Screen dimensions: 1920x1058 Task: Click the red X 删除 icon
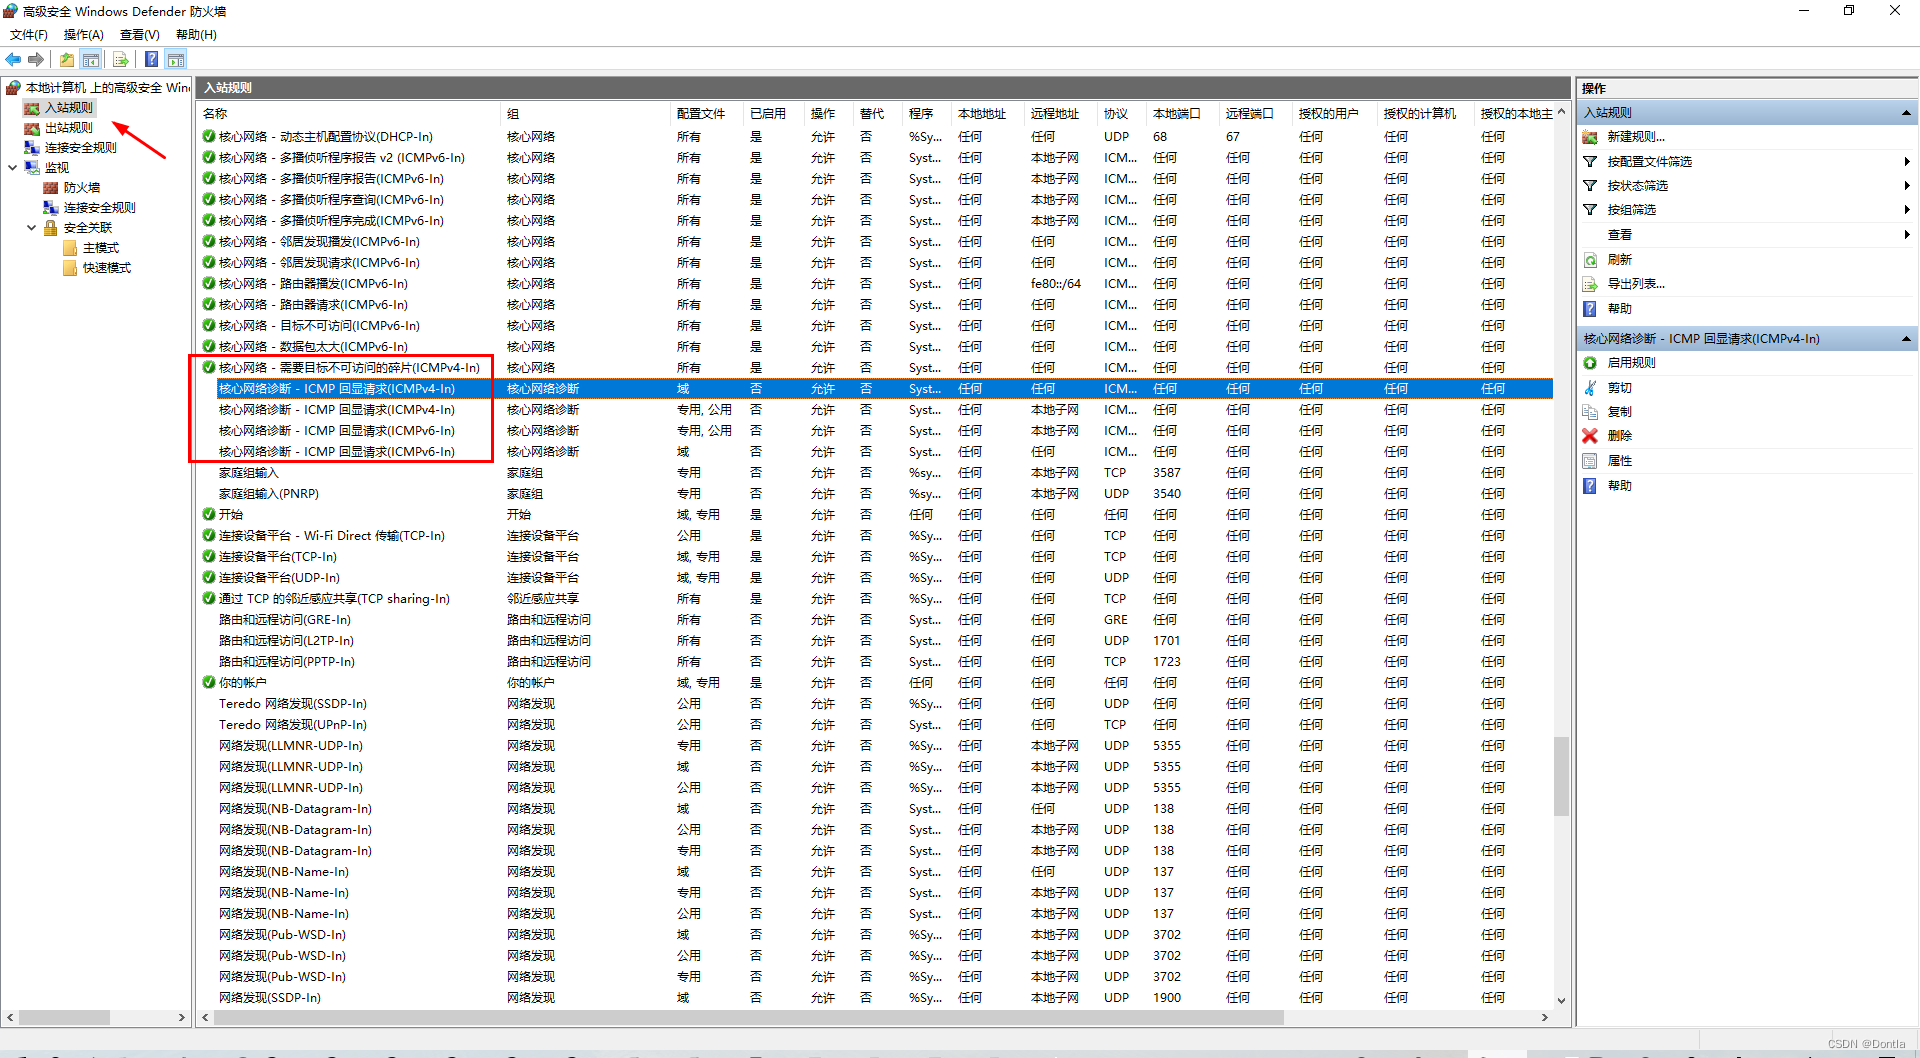click(1590, 436)
